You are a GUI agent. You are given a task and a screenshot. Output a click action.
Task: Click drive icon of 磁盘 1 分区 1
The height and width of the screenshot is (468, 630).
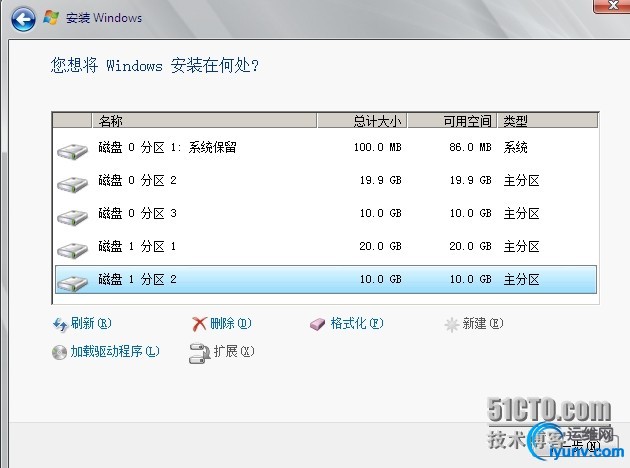click(x=72, y=251)
